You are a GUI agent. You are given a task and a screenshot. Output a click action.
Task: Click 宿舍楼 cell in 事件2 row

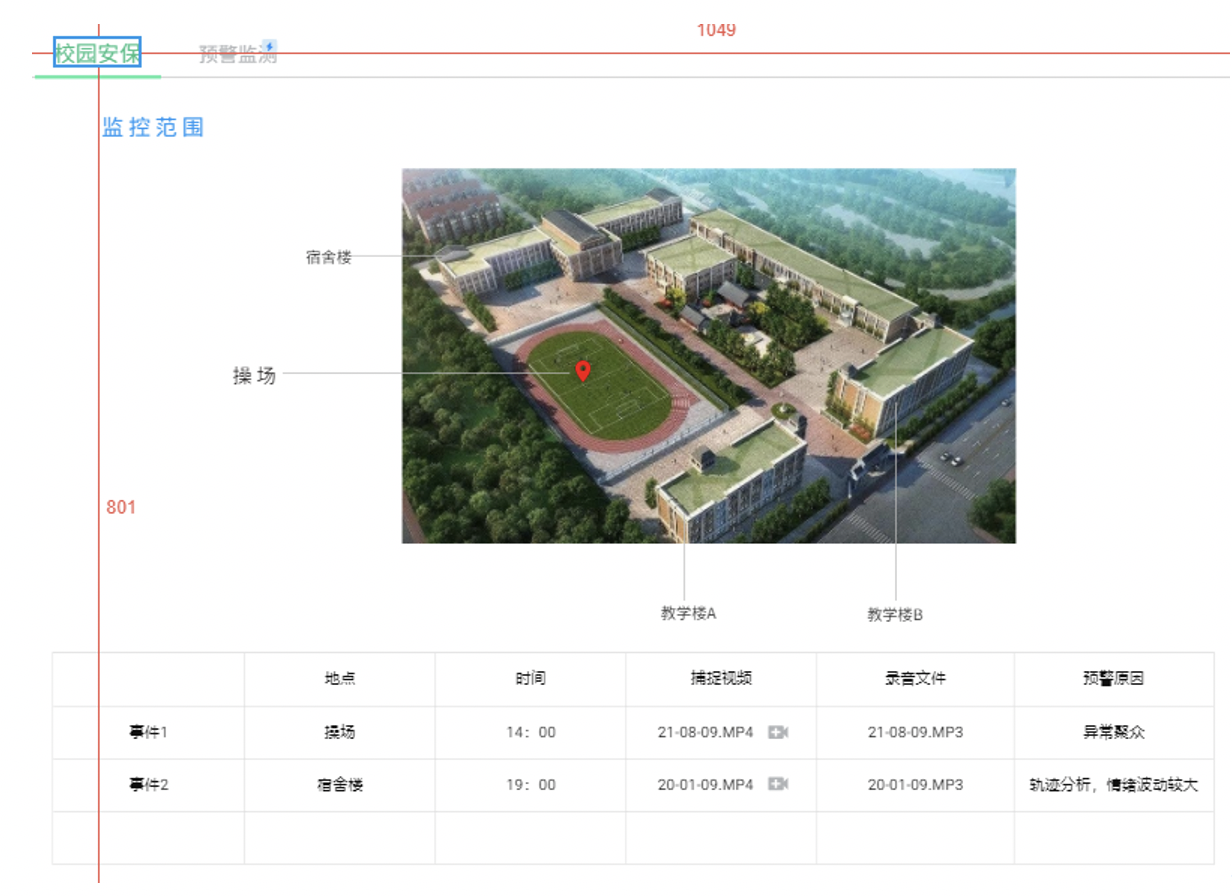[x=340, y=784]
